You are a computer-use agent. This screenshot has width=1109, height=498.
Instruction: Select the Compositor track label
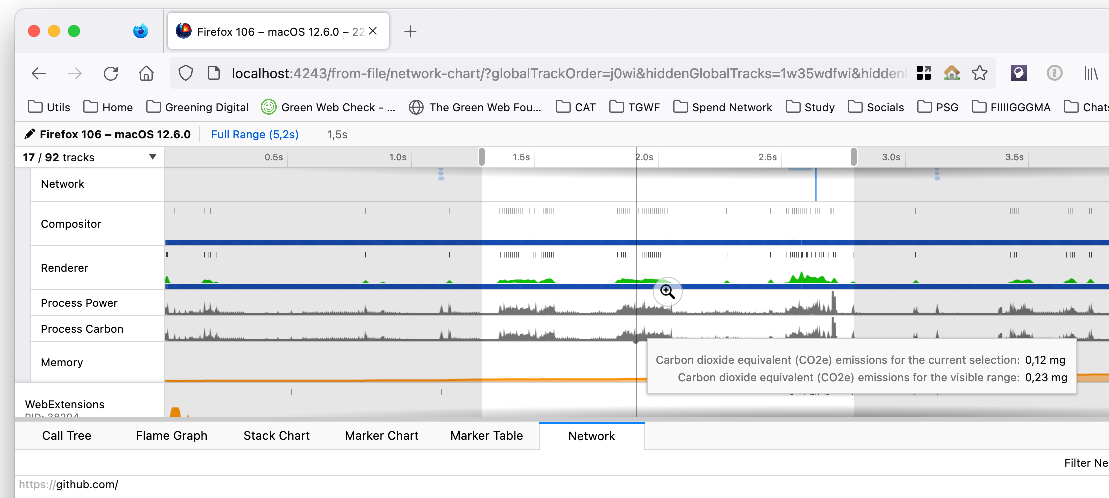pos(71,224)
